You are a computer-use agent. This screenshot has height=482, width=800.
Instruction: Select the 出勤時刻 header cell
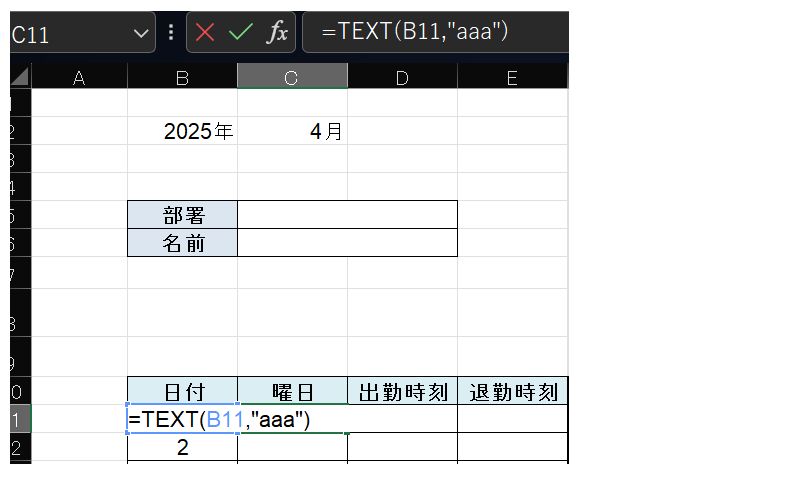point(402,391)
